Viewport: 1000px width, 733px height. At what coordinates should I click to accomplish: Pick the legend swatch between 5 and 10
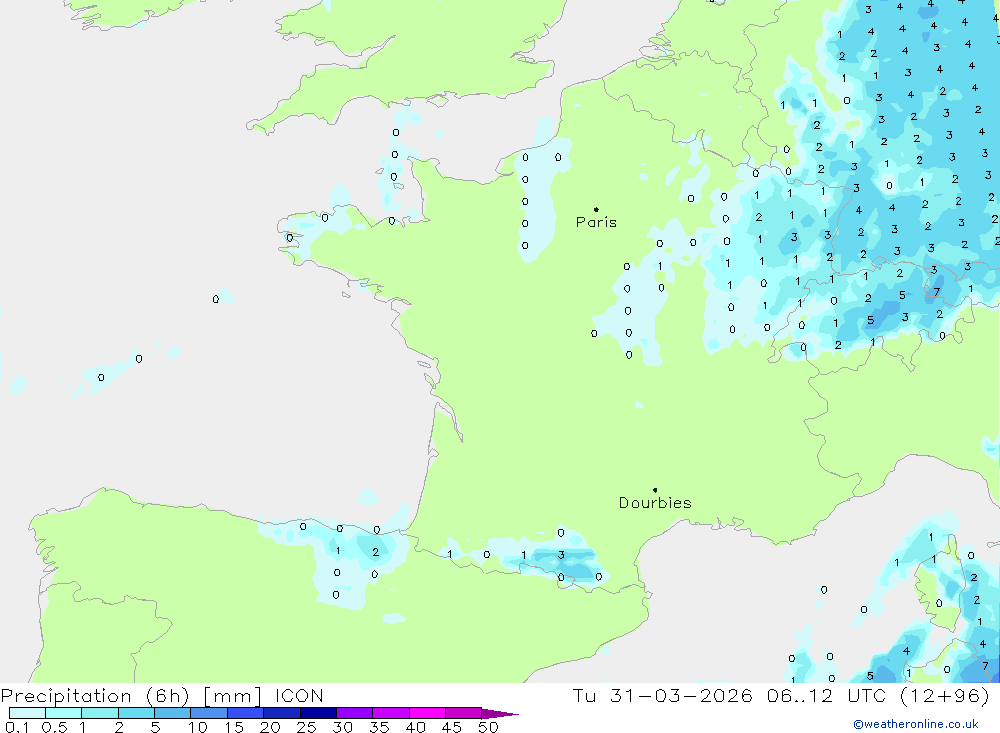[173, 713]
